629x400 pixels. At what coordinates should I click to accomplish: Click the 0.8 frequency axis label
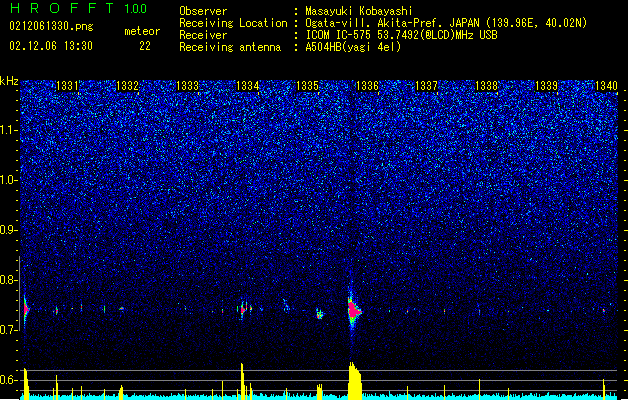tap(9, 280)
